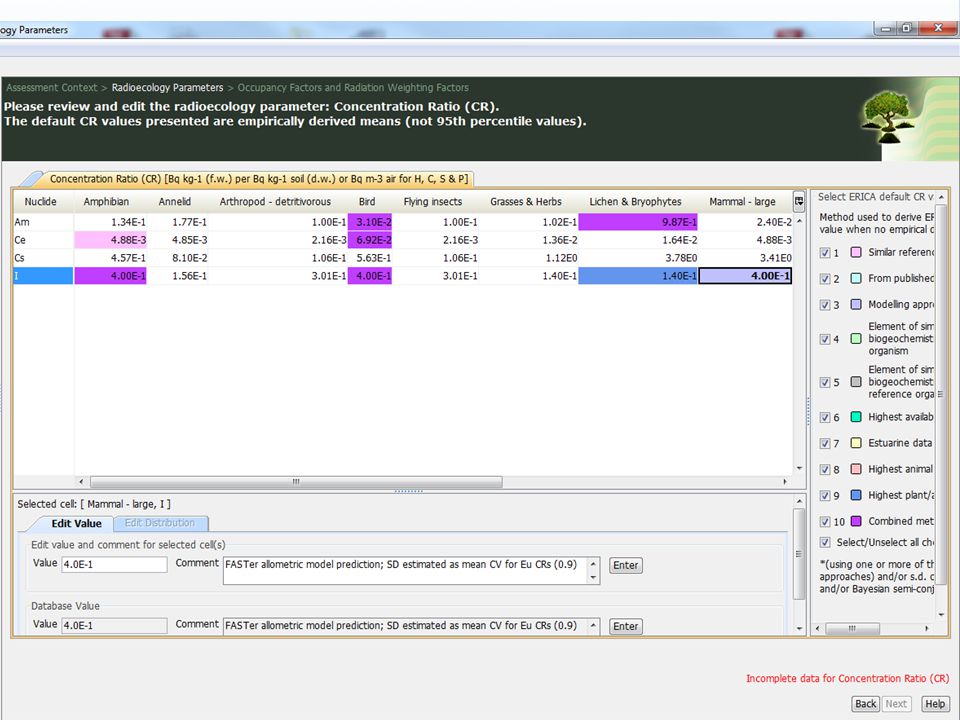Toggle checkbox 8 Highest animal
The width and height of the screenshot is (960, 720).
(825, 470)
